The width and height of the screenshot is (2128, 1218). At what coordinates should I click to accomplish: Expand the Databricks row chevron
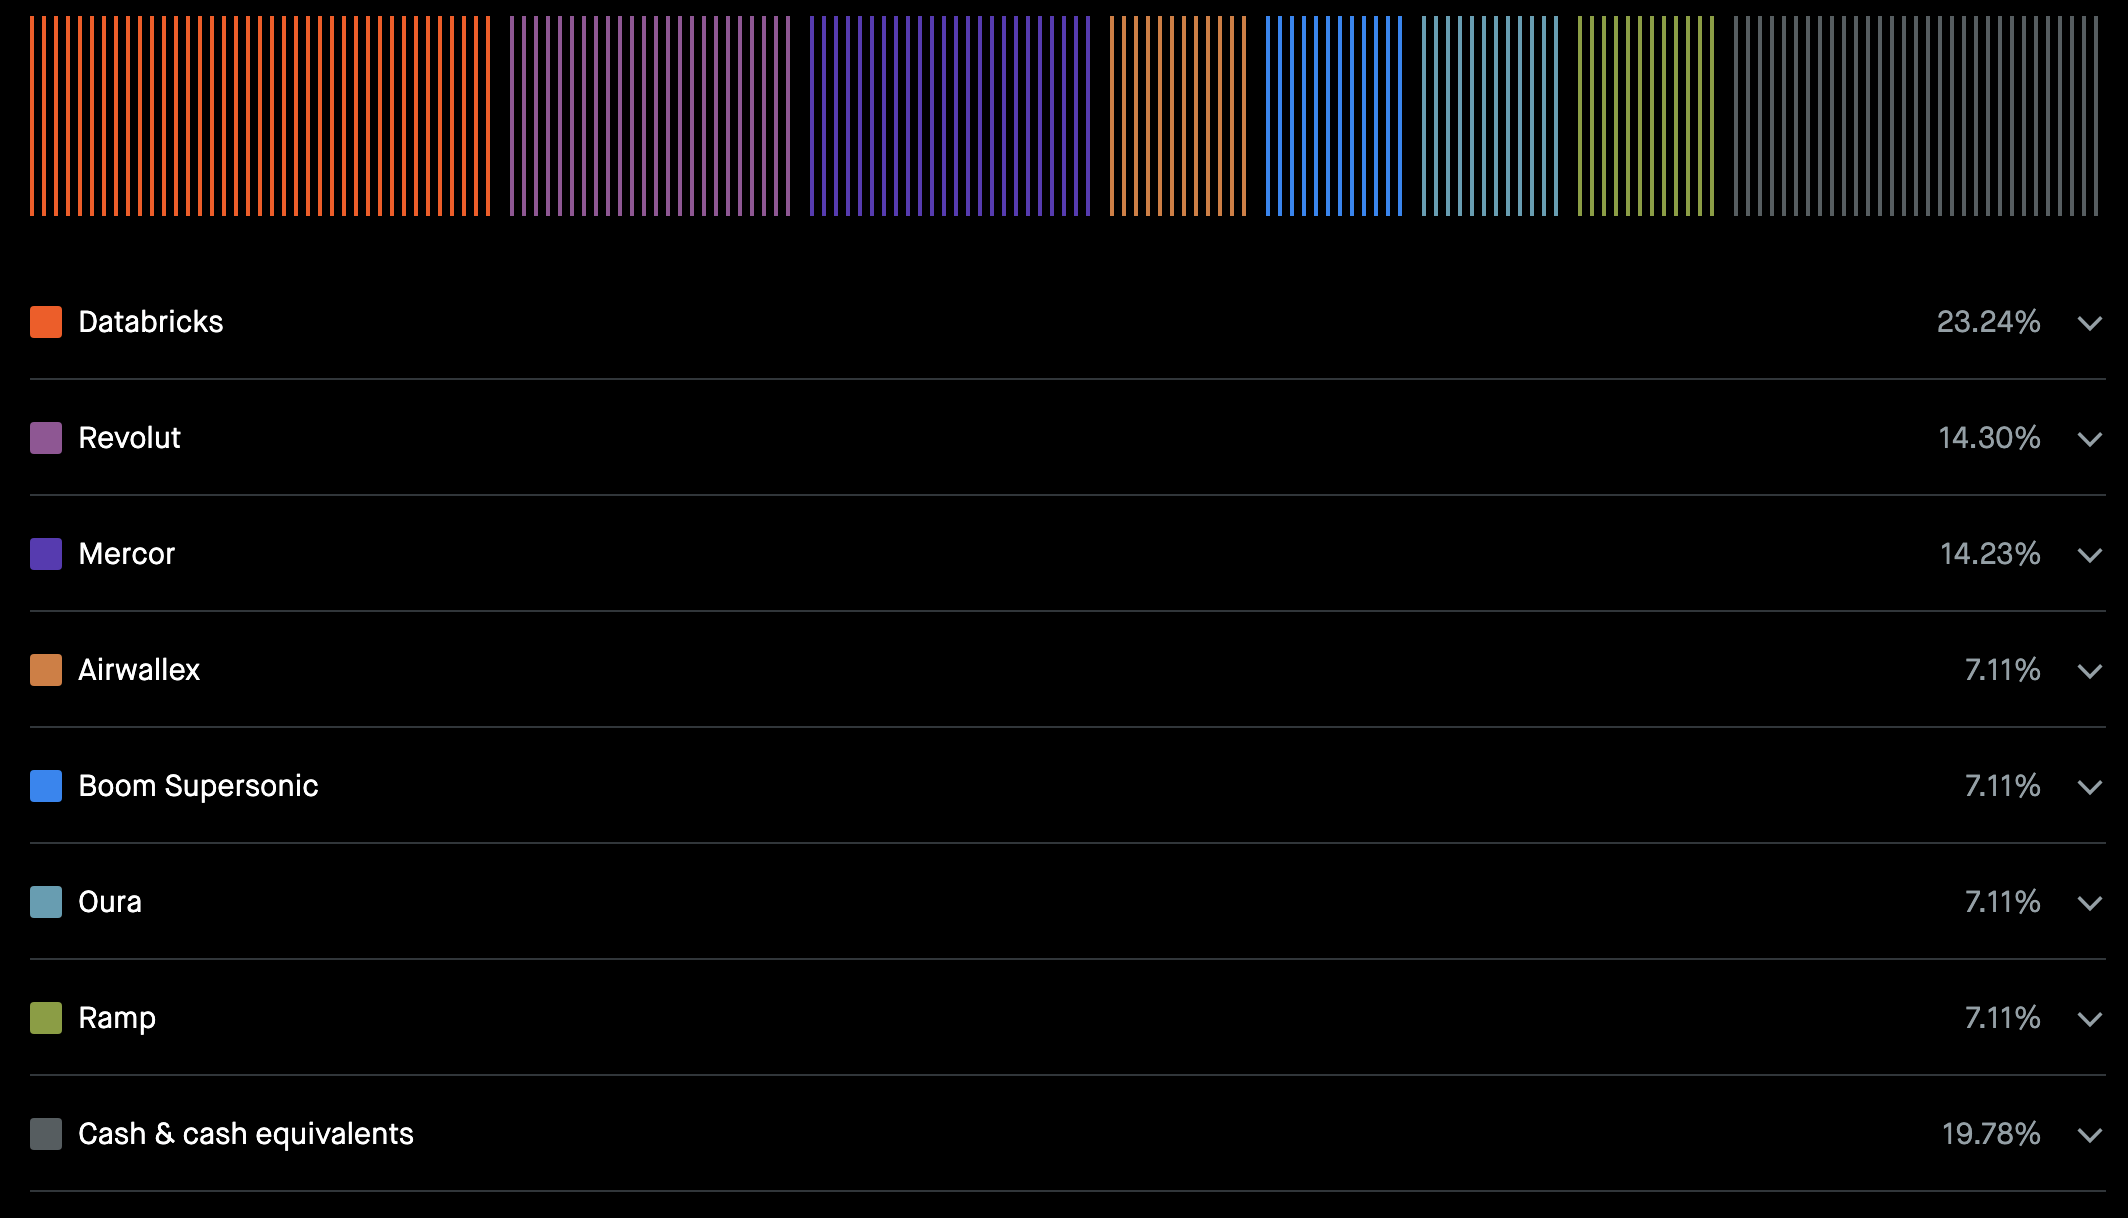click(2089, 323)
